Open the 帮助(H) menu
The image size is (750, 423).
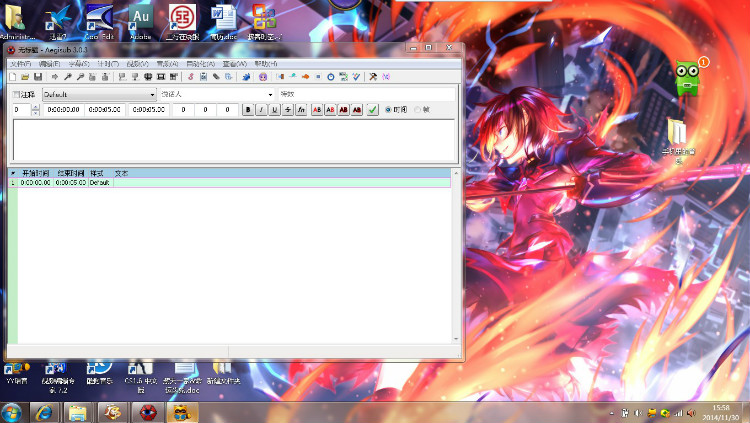[266, 64]
